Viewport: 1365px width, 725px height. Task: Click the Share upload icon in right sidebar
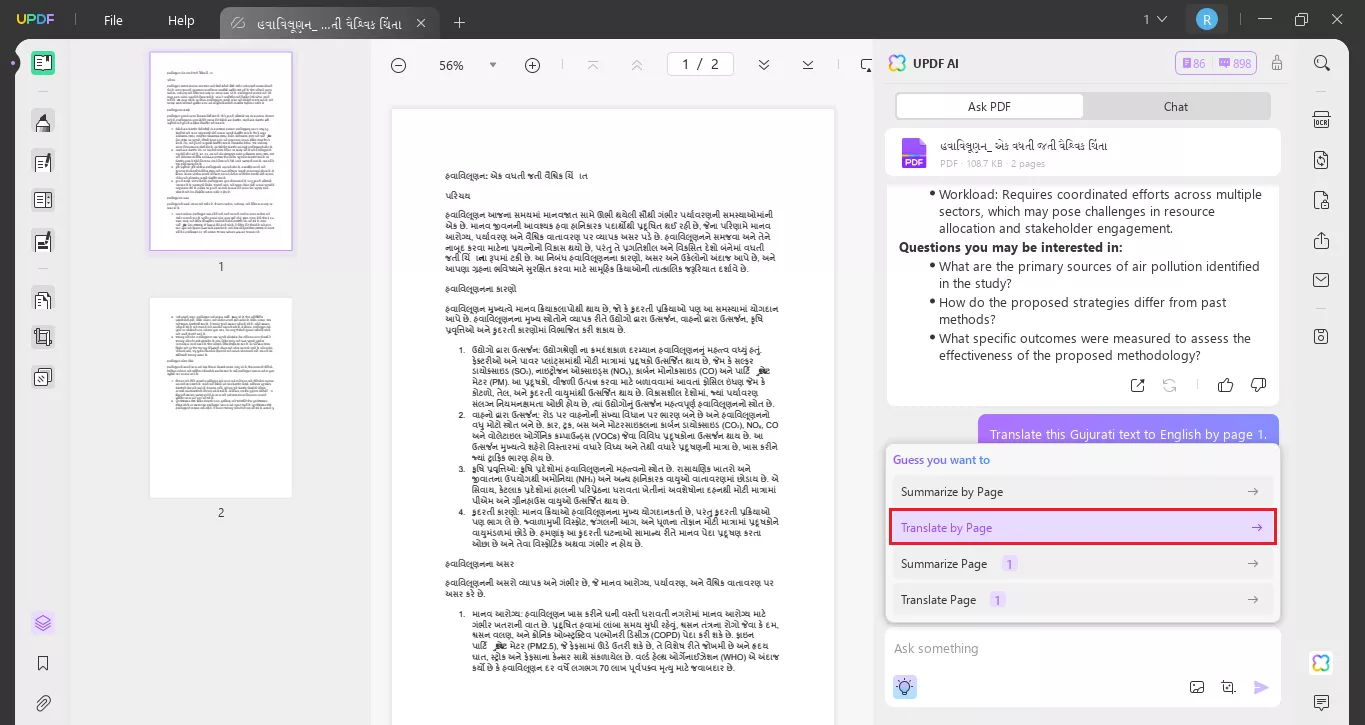click(1322, 241)
